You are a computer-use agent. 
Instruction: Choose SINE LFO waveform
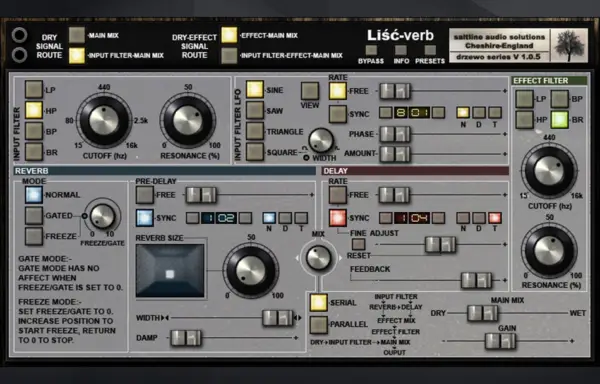[x=255, y=89]
